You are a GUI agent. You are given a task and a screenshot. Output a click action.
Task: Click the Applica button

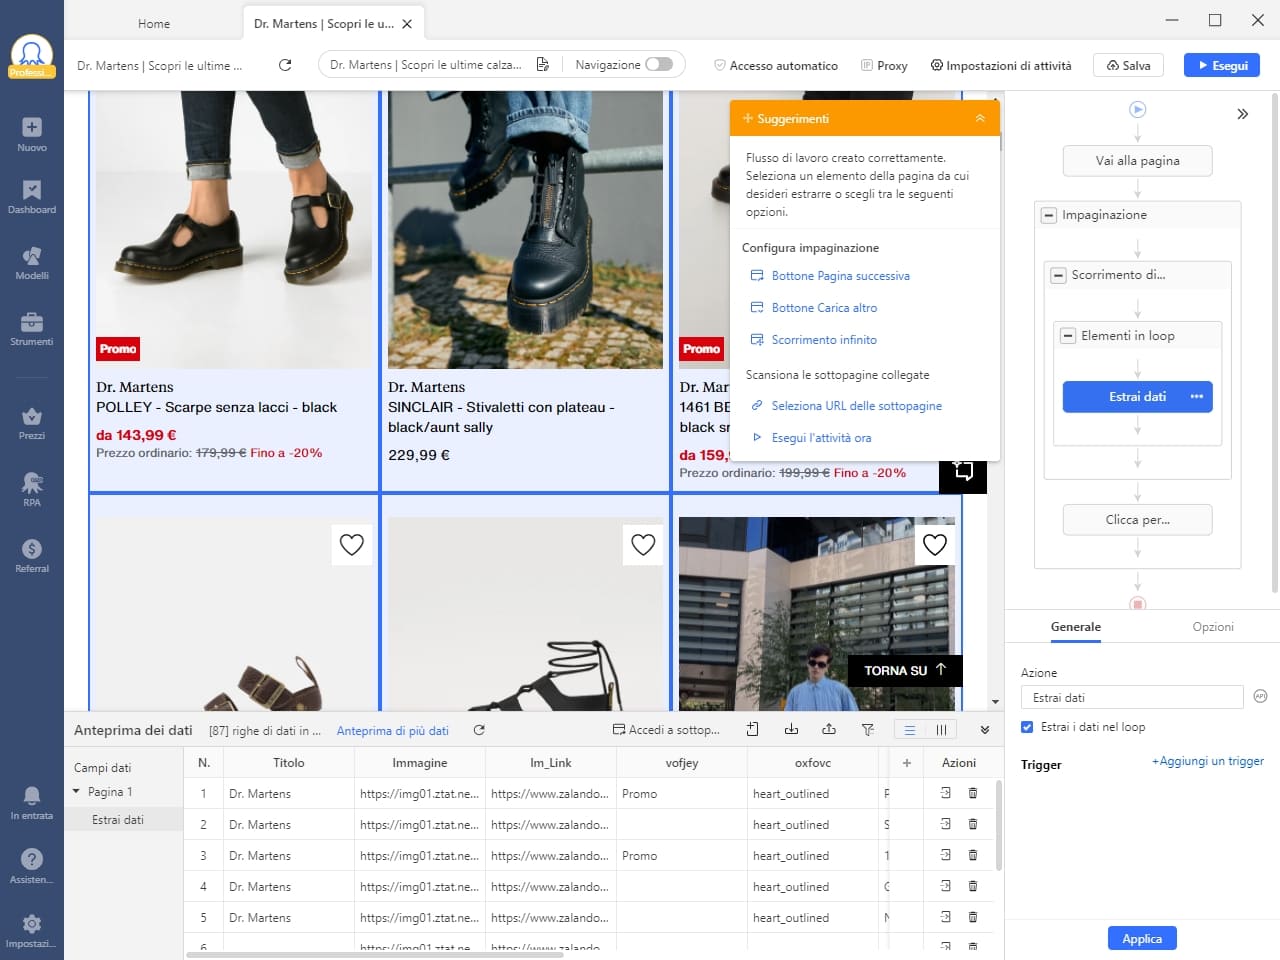1142,938
